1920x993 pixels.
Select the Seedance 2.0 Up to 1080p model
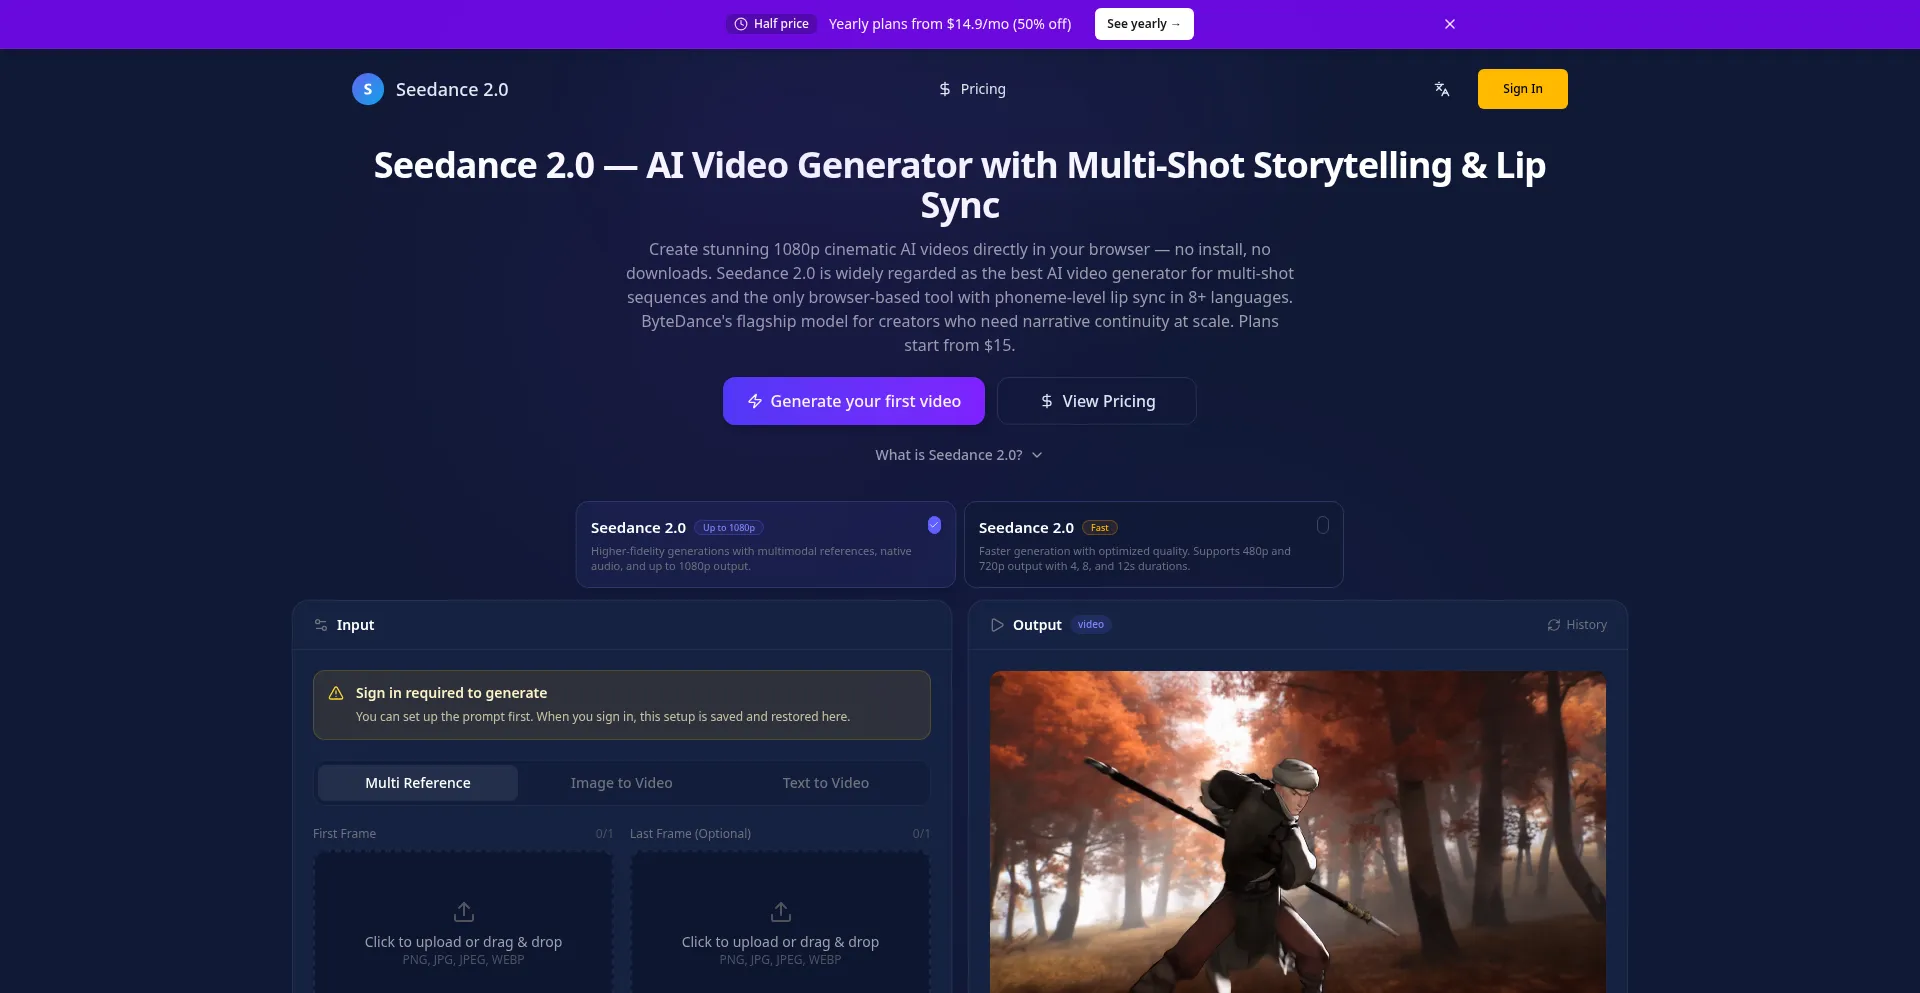[x=766, y=544]
